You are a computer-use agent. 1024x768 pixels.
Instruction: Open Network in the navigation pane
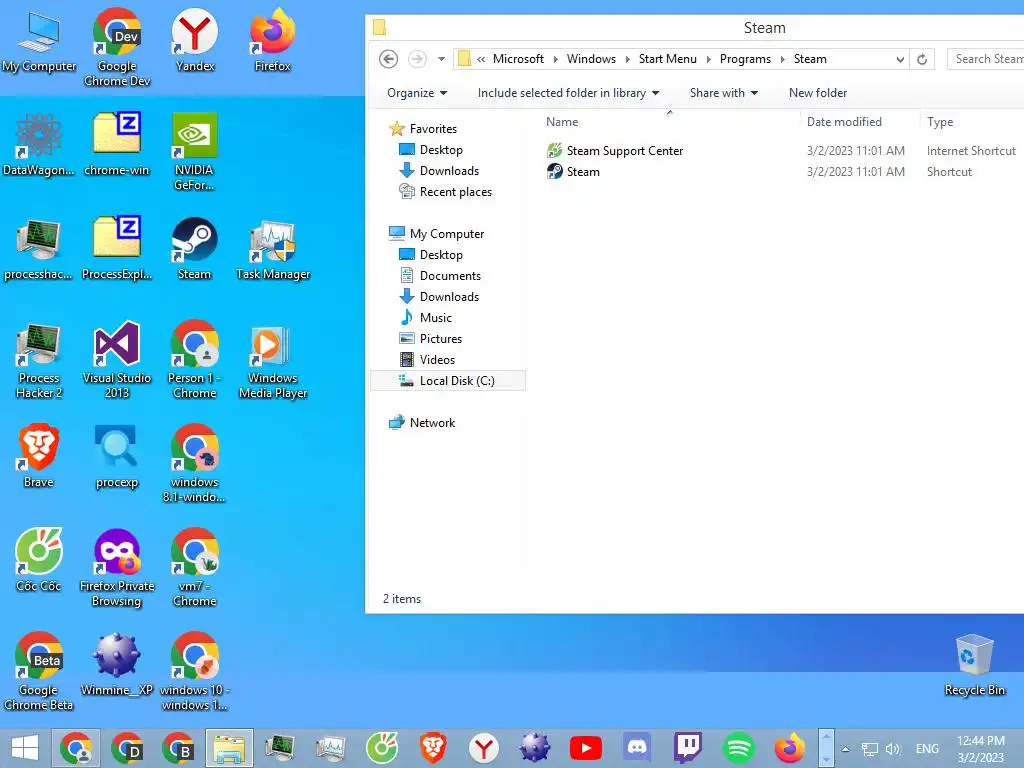422,423
